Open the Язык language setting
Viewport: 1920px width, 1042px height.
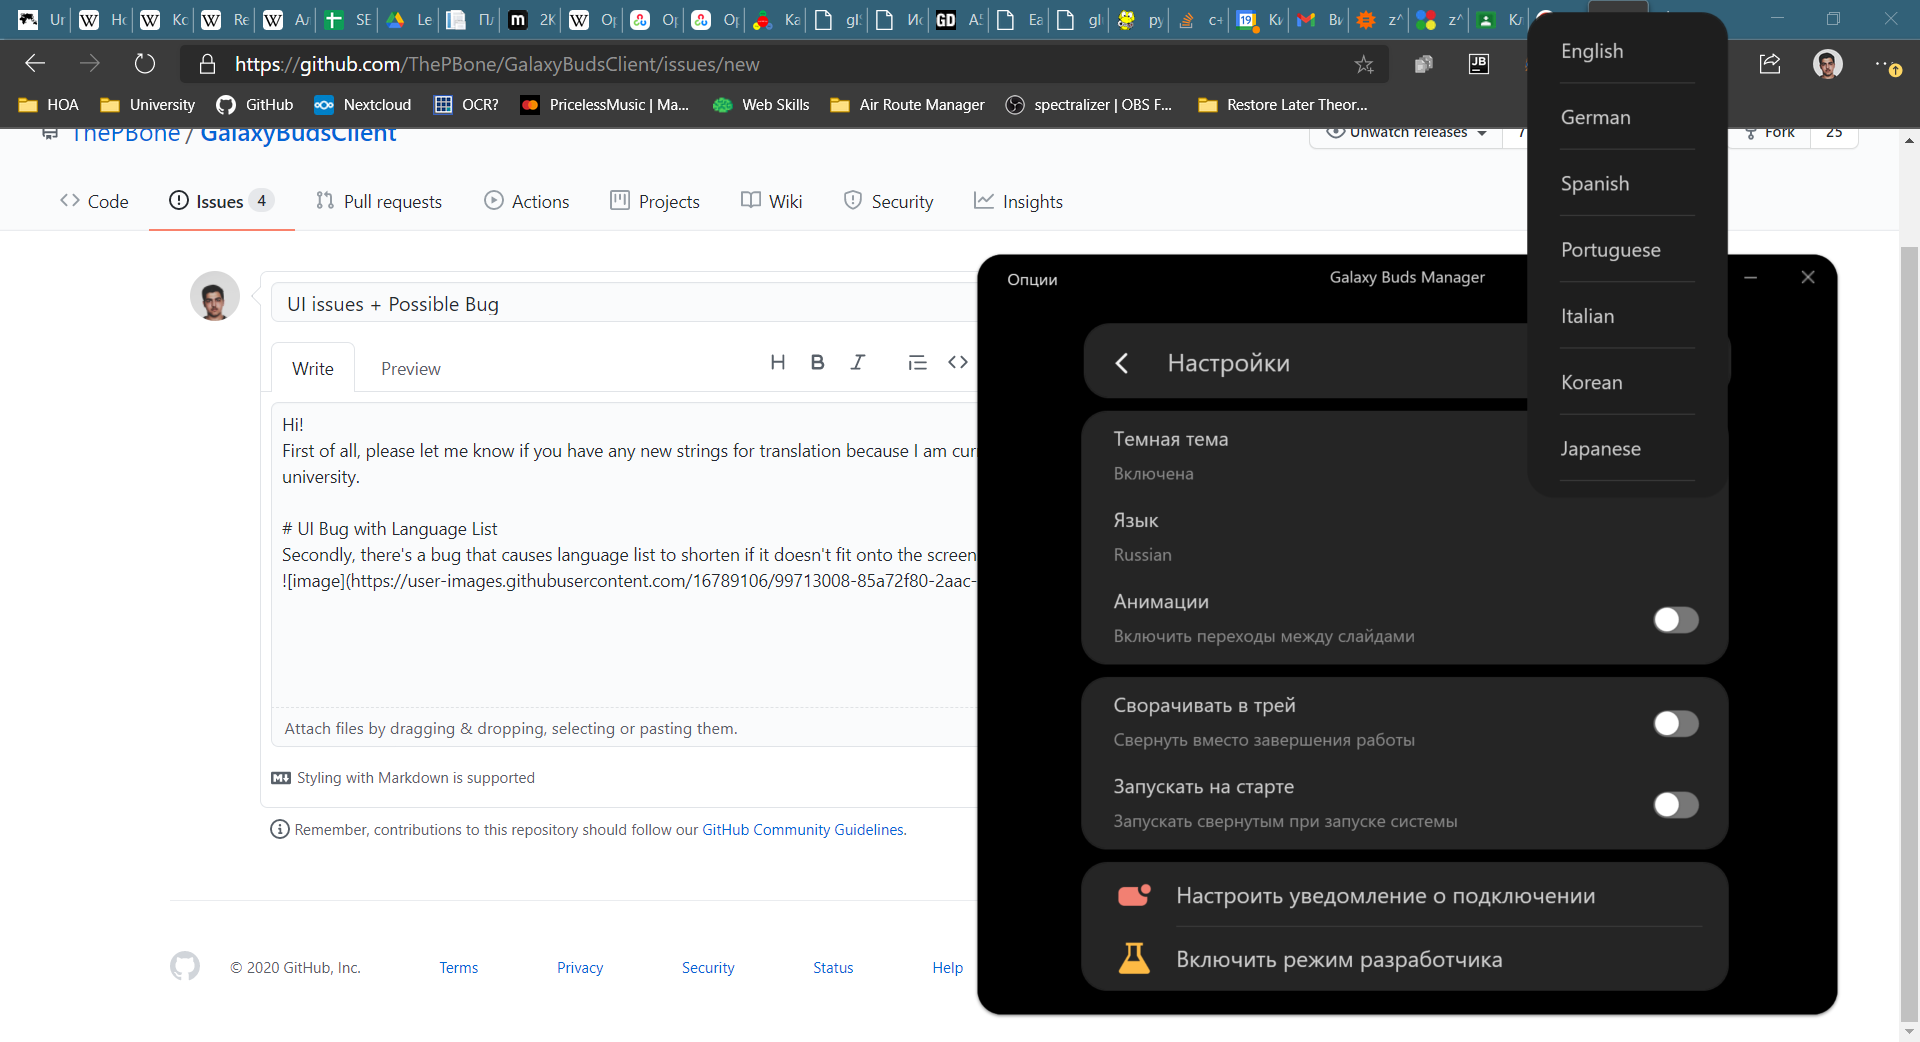(1404, 537)
